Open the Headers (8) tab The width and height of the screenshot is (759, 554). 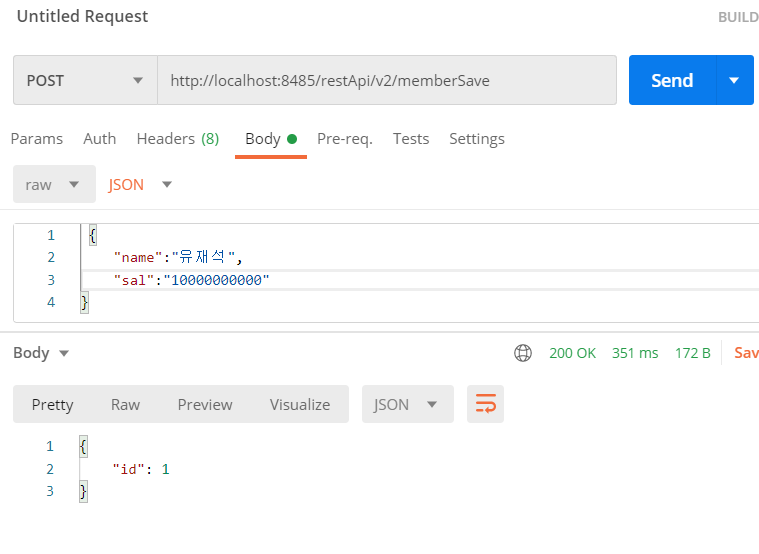[178, 139]
